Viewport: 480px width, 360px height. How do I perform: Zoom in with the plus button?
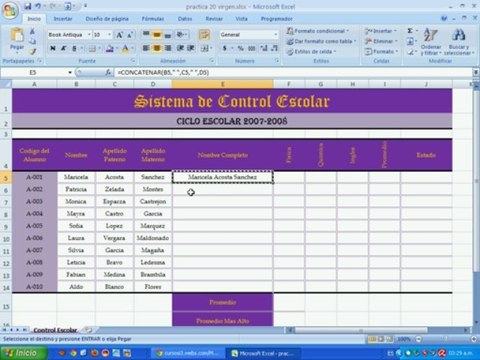click(474, 339)
